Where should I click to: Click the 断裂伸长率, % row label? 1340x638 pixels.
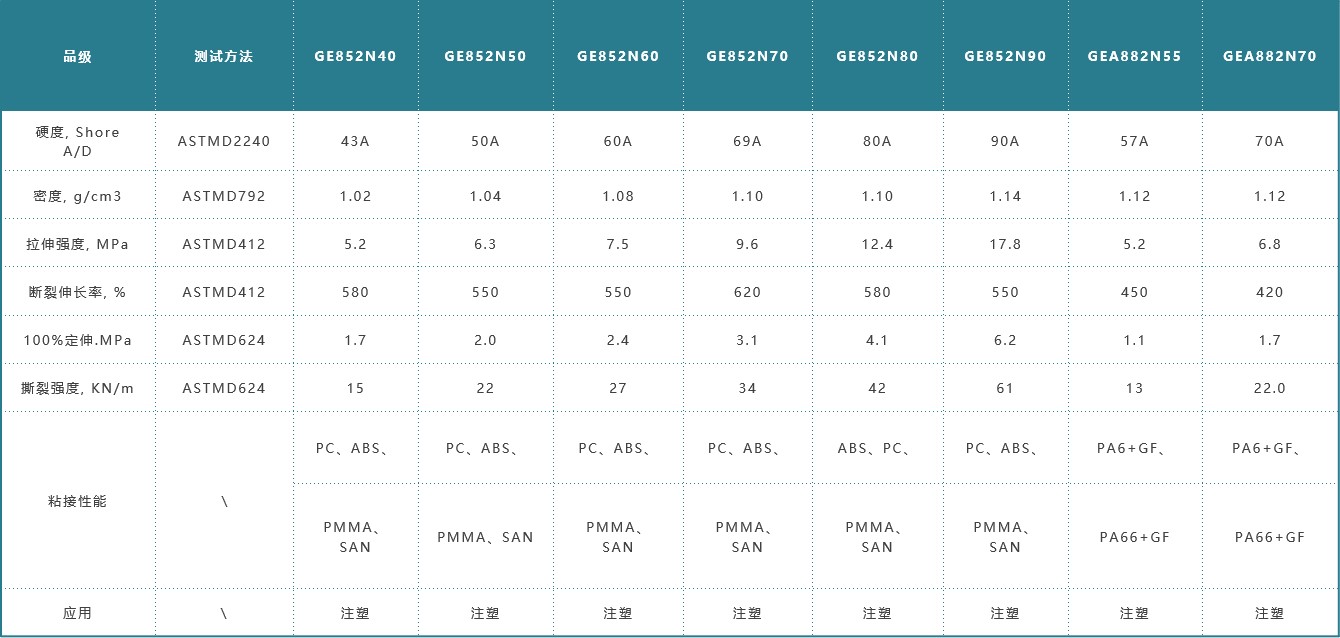coord(77,292)
